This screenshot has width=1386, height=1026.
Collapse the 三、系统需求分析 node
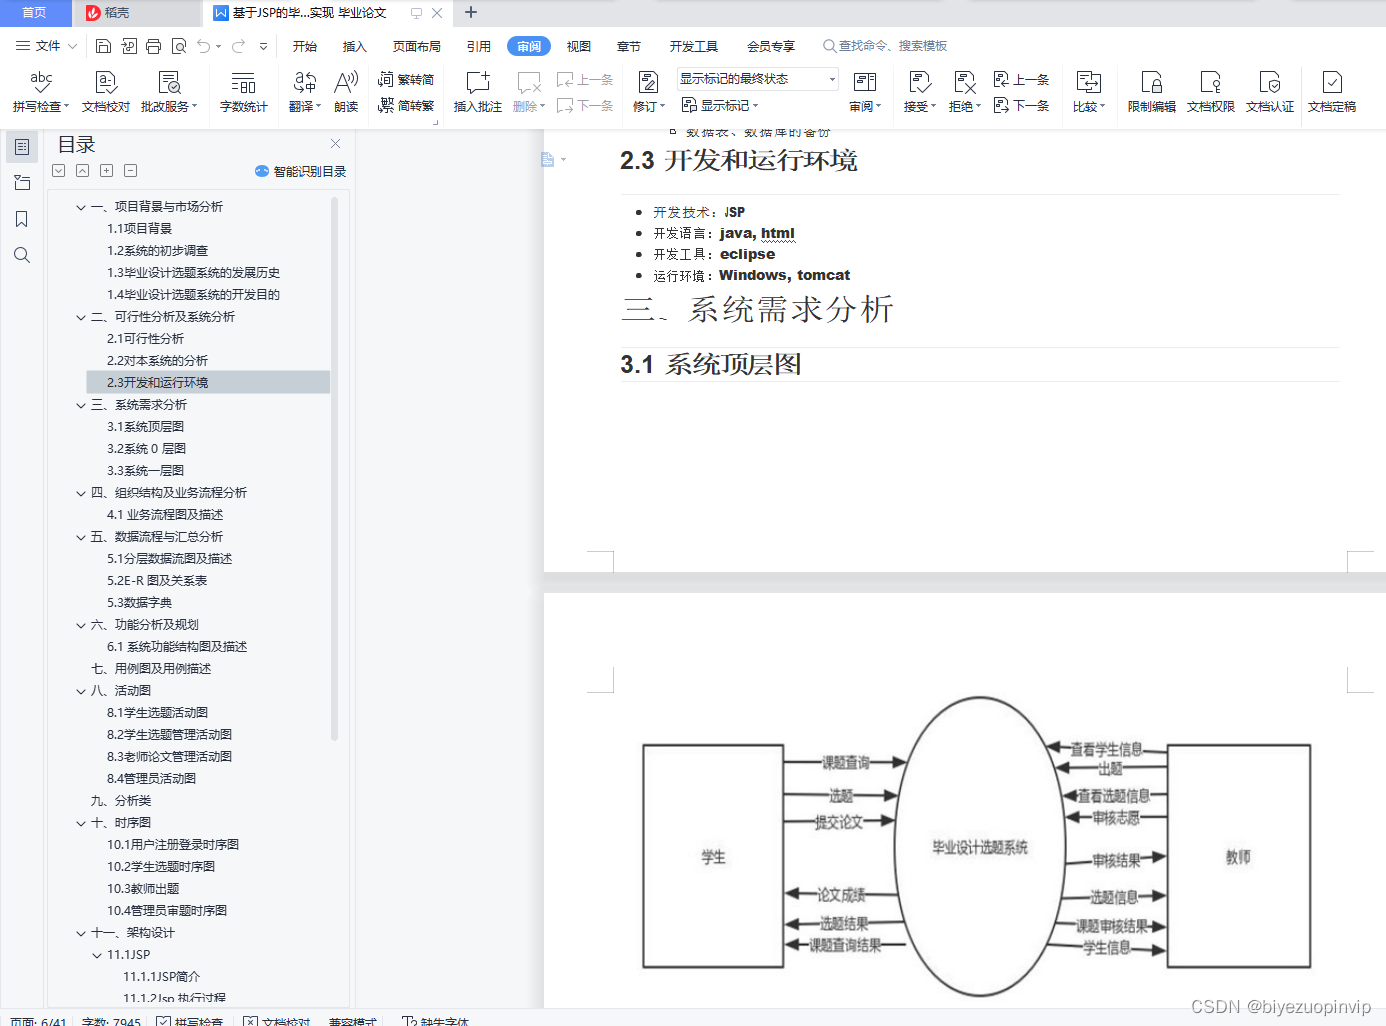(81, 405)
